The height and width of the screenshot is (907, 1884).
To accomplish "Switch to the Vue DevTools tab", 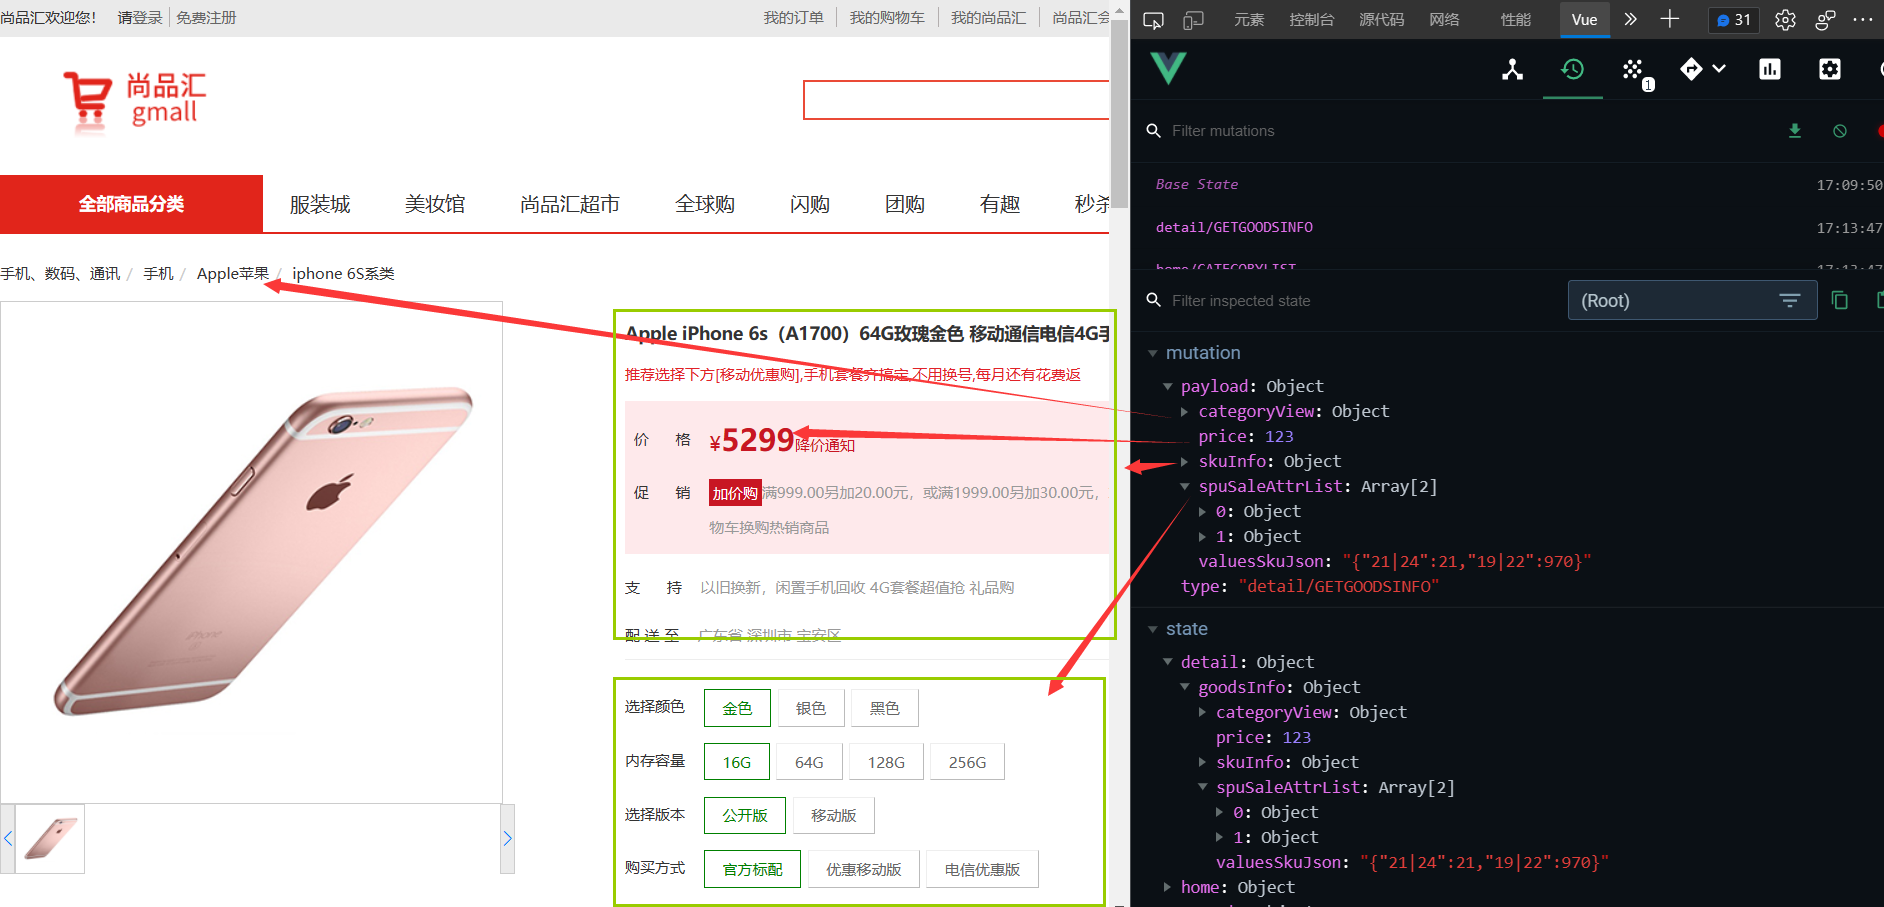I will click(1585, 19).
